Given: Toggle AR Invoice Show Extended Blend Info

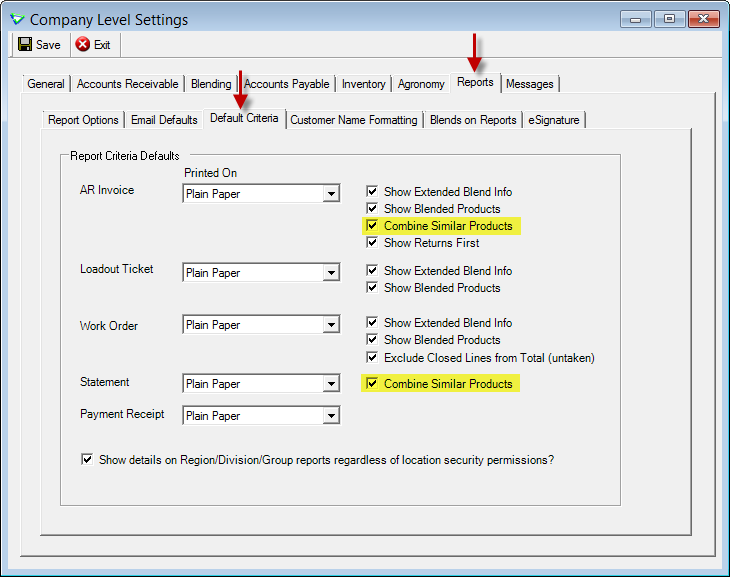Looking at the screenshot, I should 372,191.
